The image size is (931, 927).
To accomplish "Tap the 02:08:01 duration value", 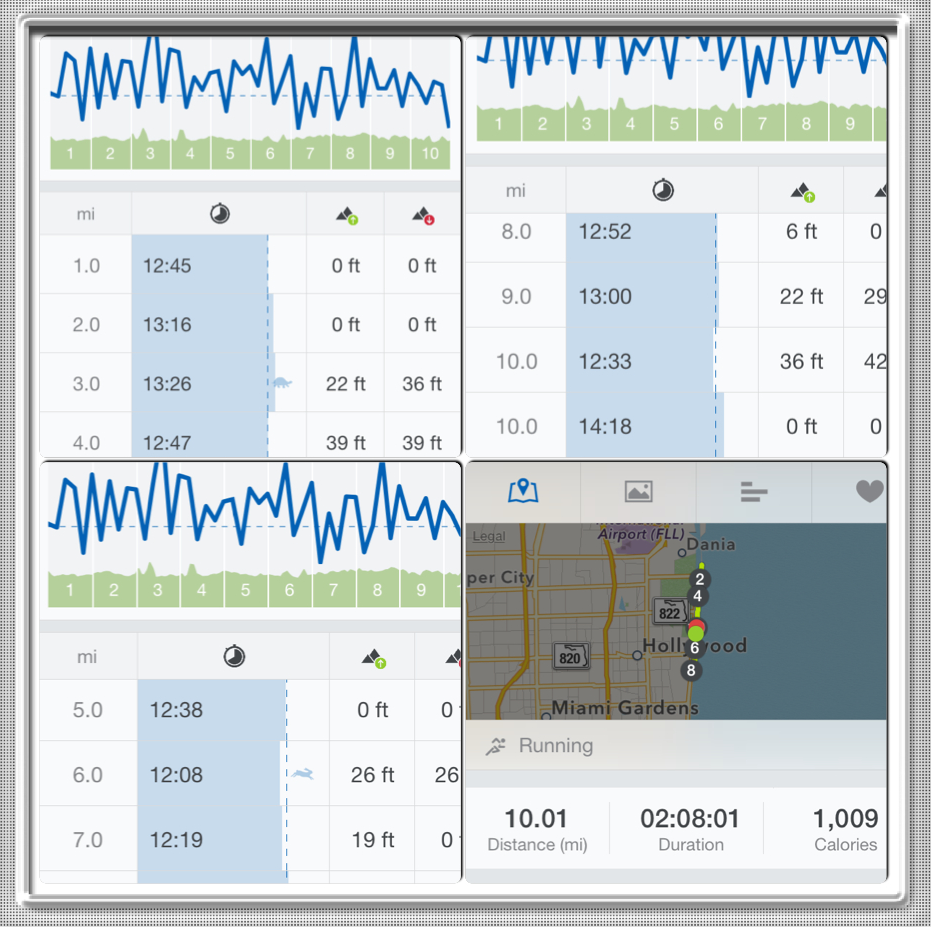I will 689,818.
